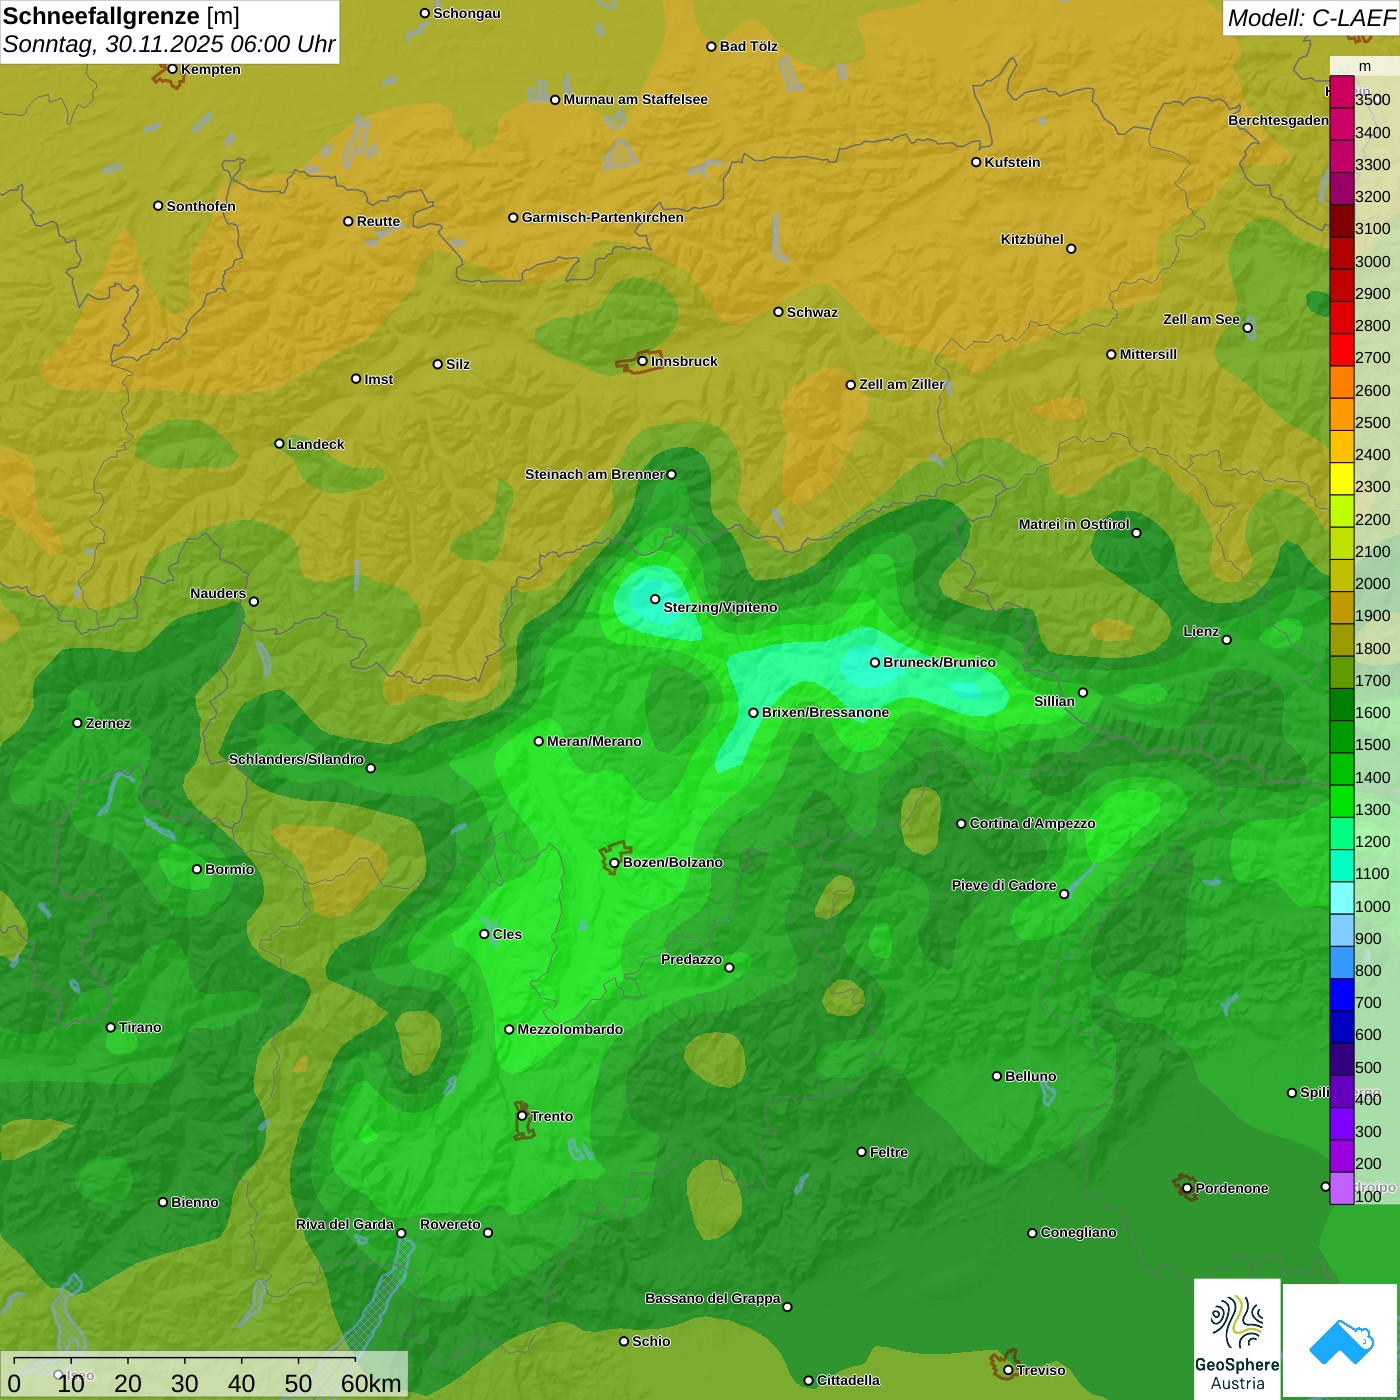The image size is (1400, 1400).
Task: Click the Lienz city marker dot
Action: click(x=1227, y=640)
